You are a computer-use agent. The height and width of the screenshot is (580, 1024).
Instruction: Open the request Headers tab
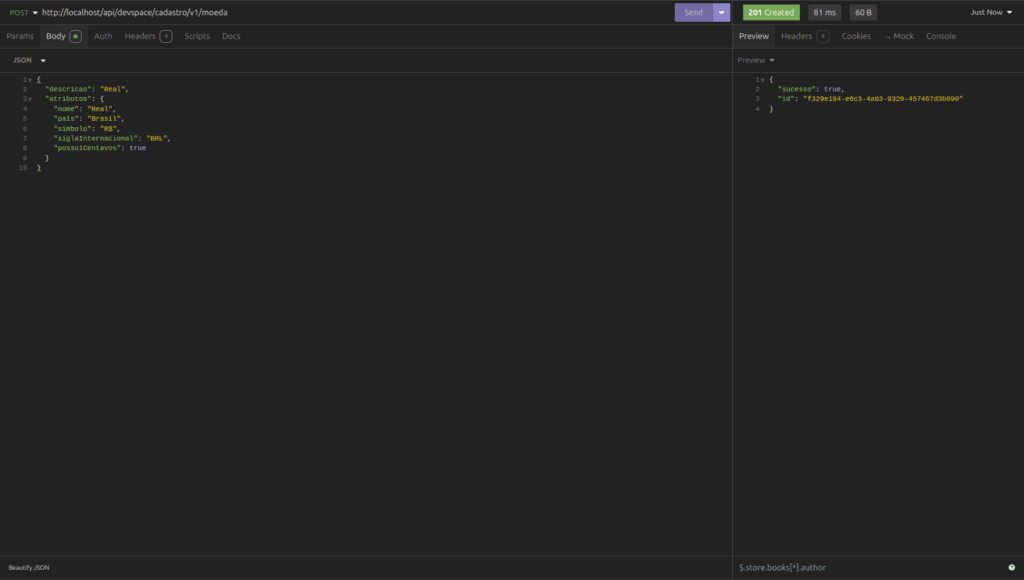click(x=148, y=37)
